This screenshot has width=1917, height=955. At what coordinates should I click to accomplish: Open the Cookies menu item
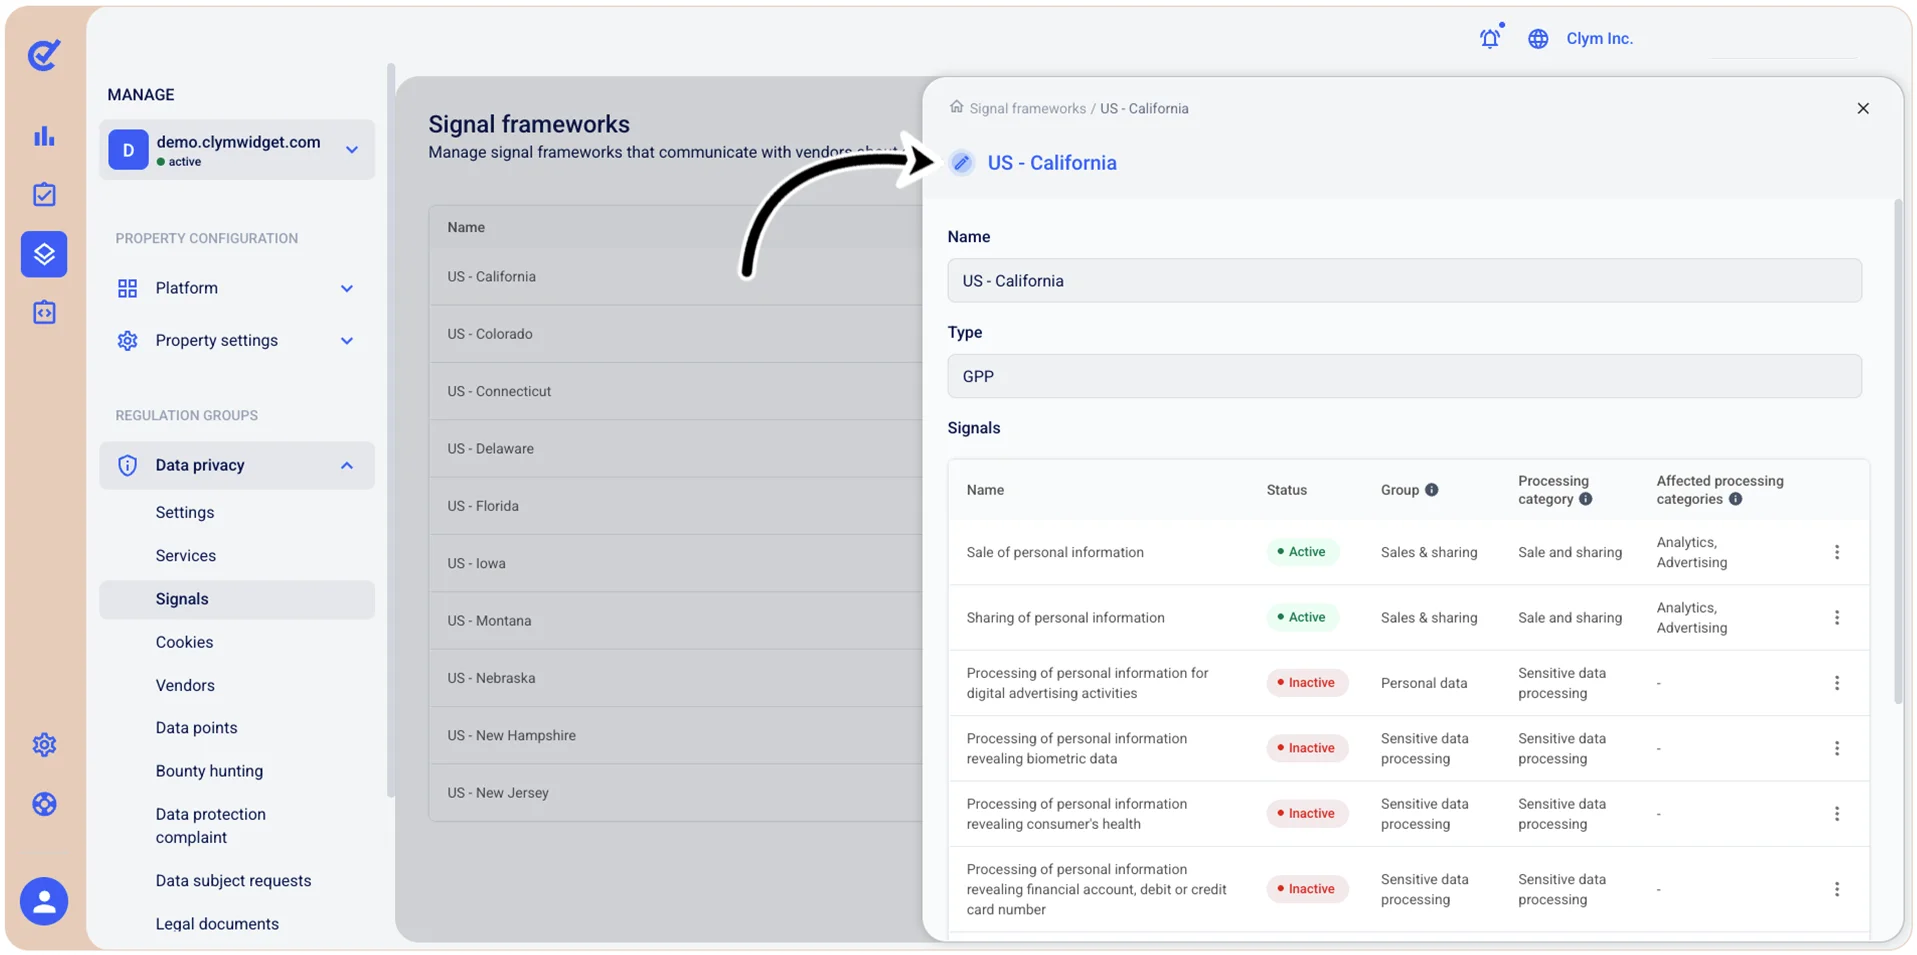pos(184,642)
